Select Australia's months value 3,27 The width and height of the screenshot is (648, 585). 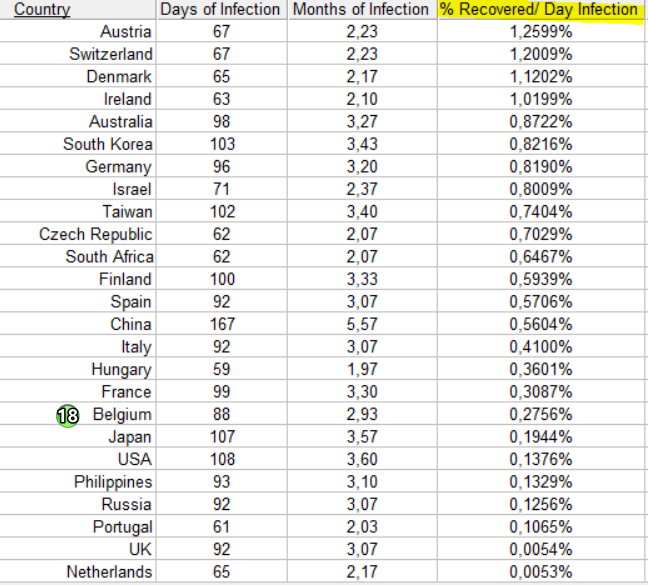(x=362, y=121)
